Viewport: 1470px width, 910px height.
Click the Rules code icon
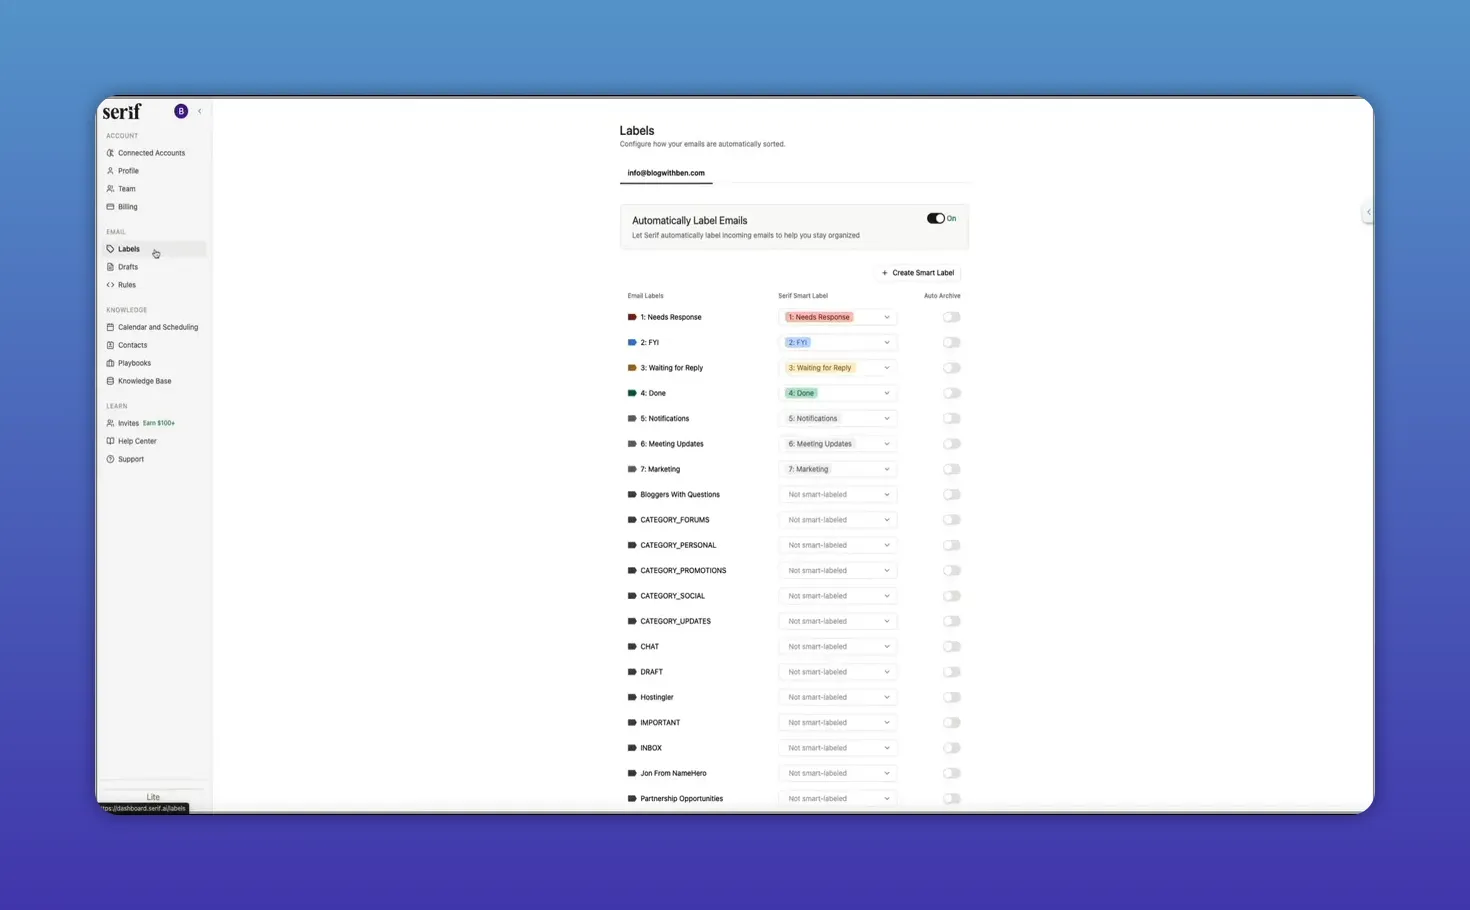point(110,285)
